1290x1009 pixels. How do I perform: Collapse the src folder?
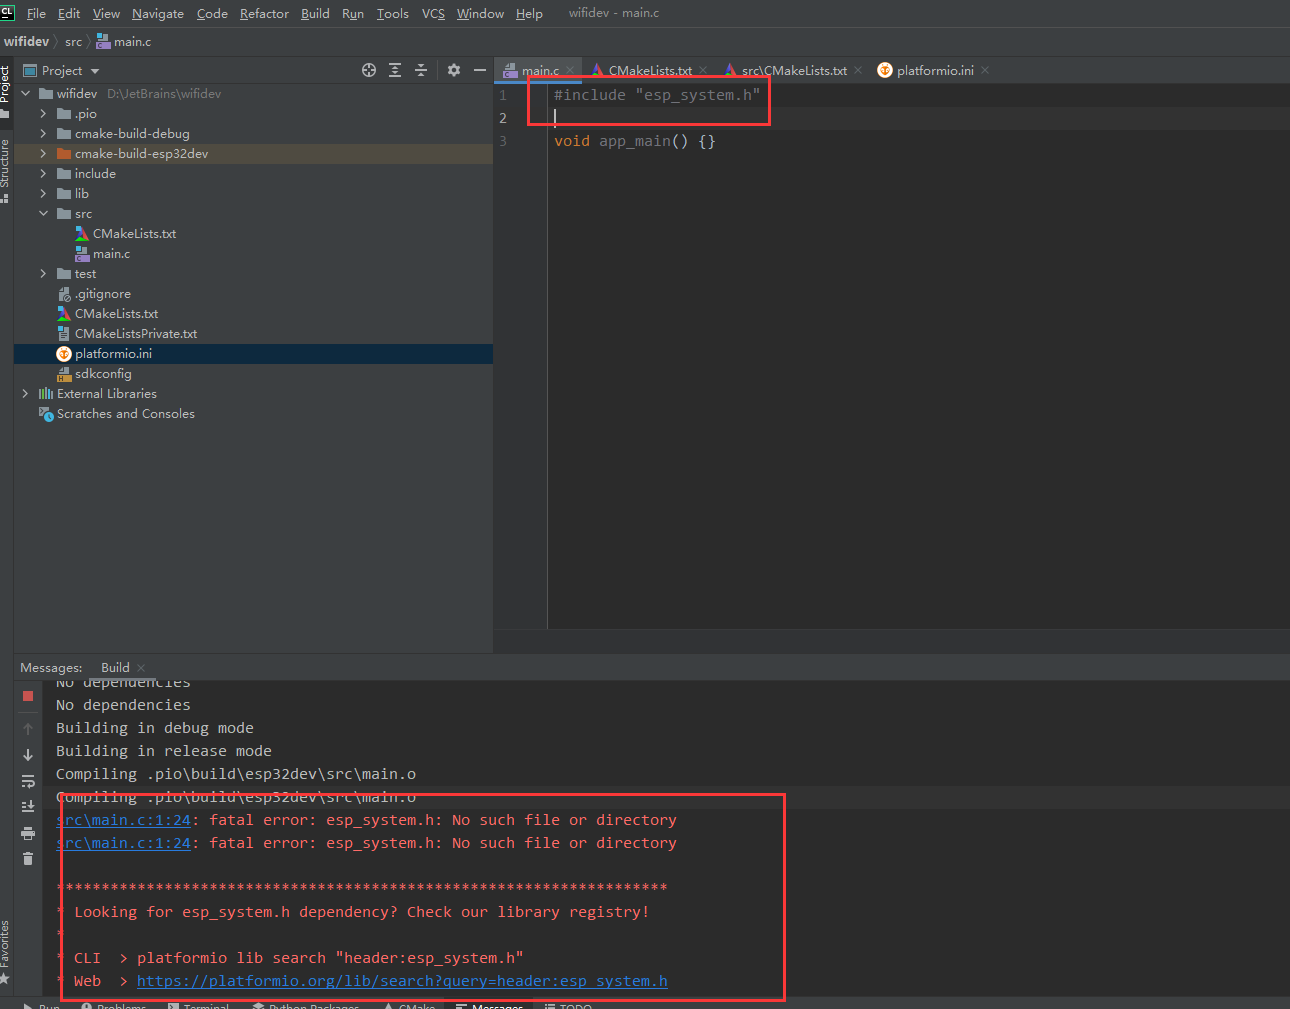point(42,213)
